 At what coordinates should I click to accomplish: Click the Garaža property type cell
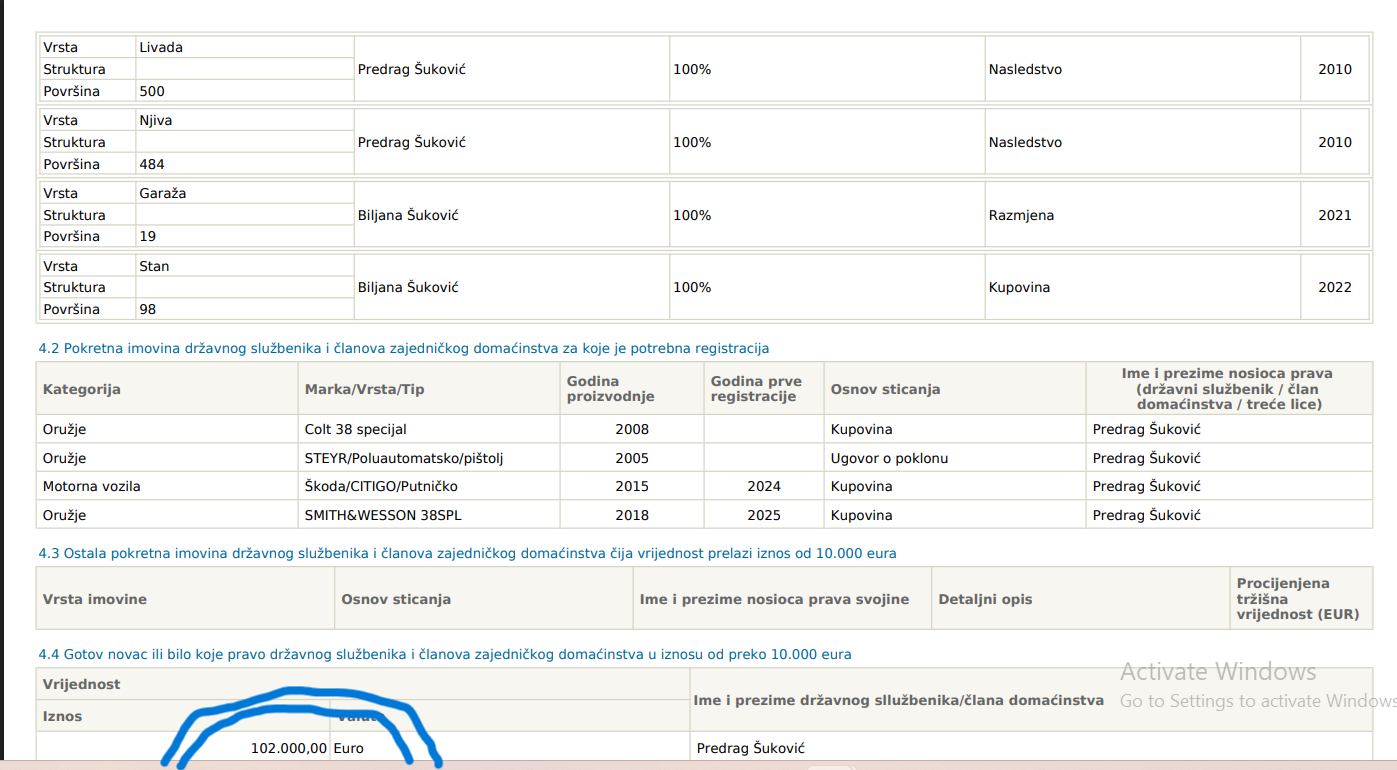coord(163,193)
